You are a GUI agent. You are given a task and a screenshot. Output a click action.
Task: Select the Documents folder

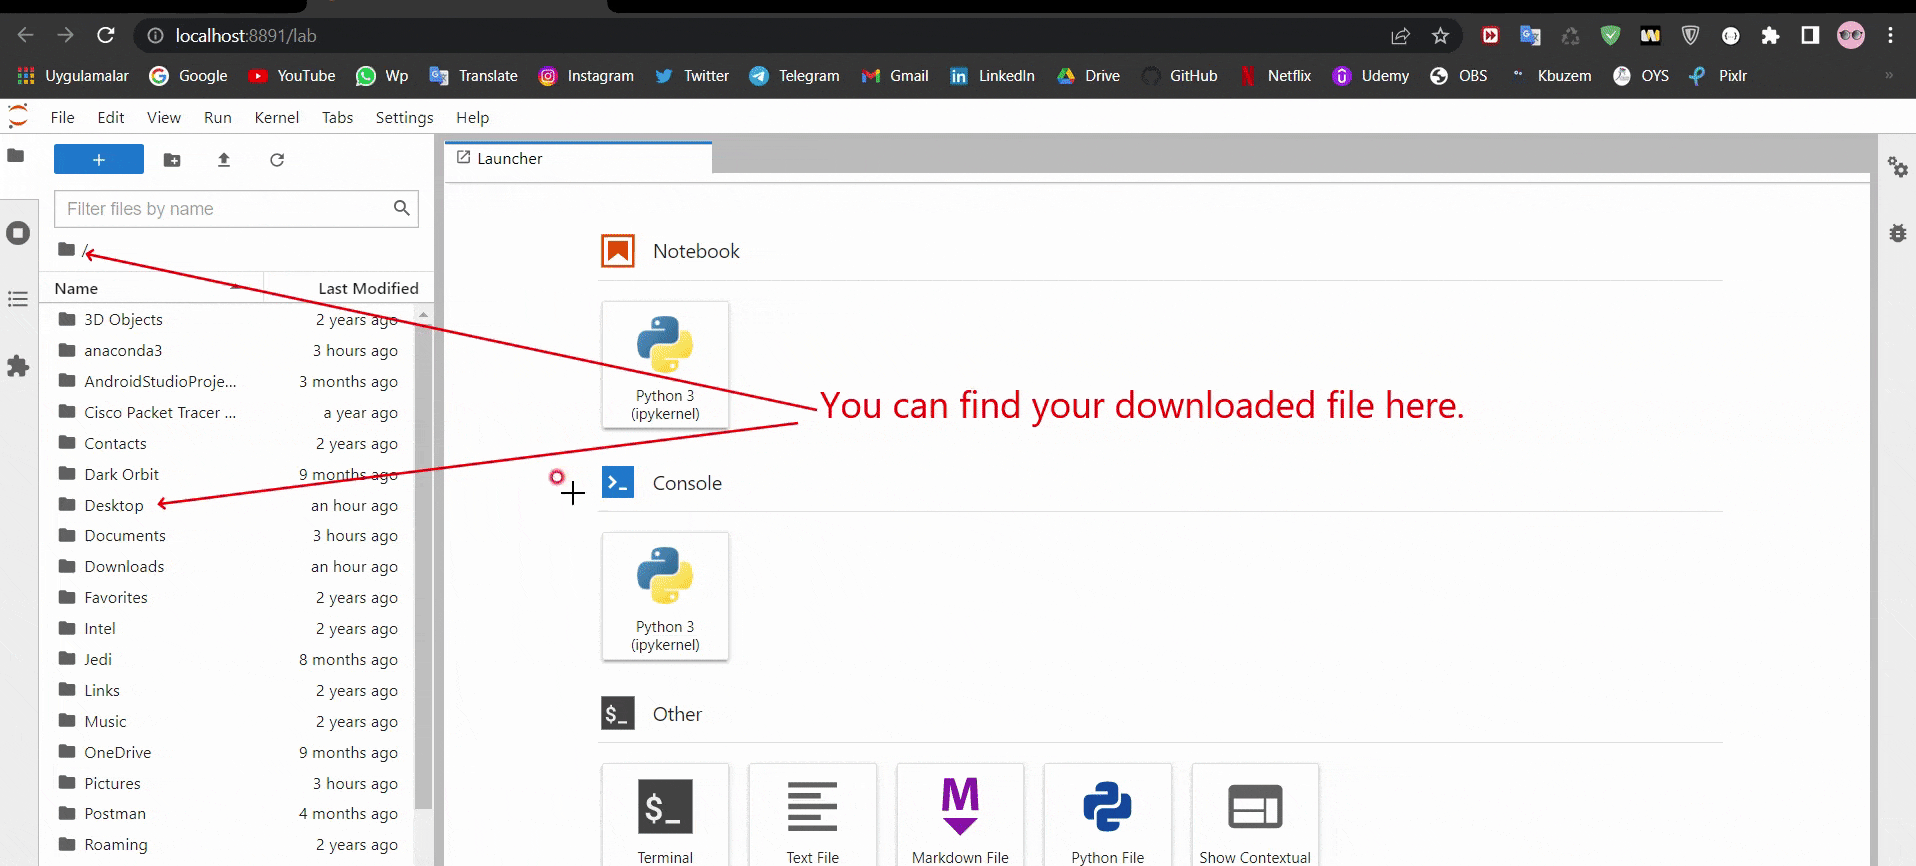tap(228, 536)
